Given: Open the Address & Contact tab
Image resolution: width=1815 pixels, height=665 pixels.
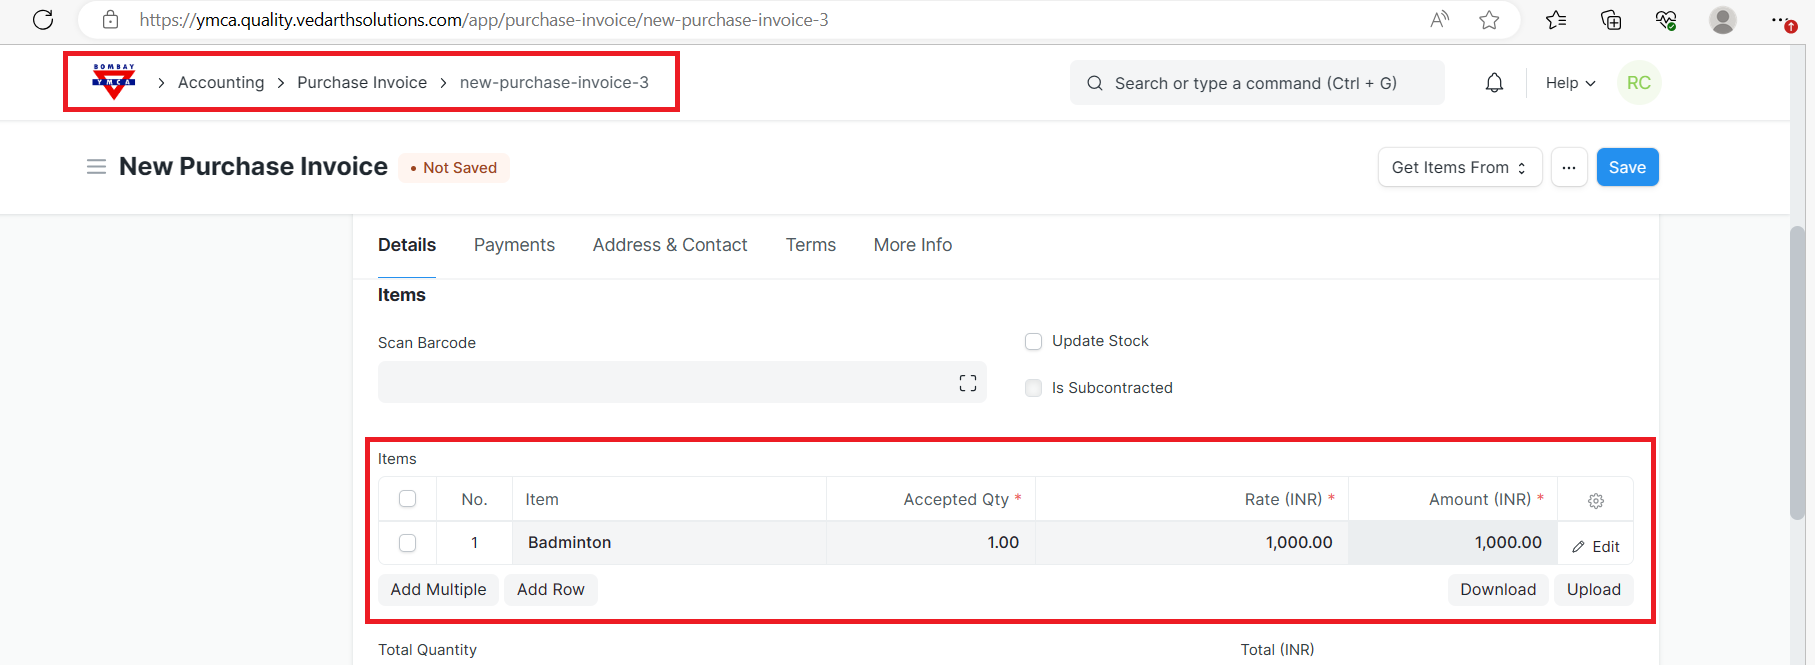Looking at the screenshot, I should coord(669,245).
